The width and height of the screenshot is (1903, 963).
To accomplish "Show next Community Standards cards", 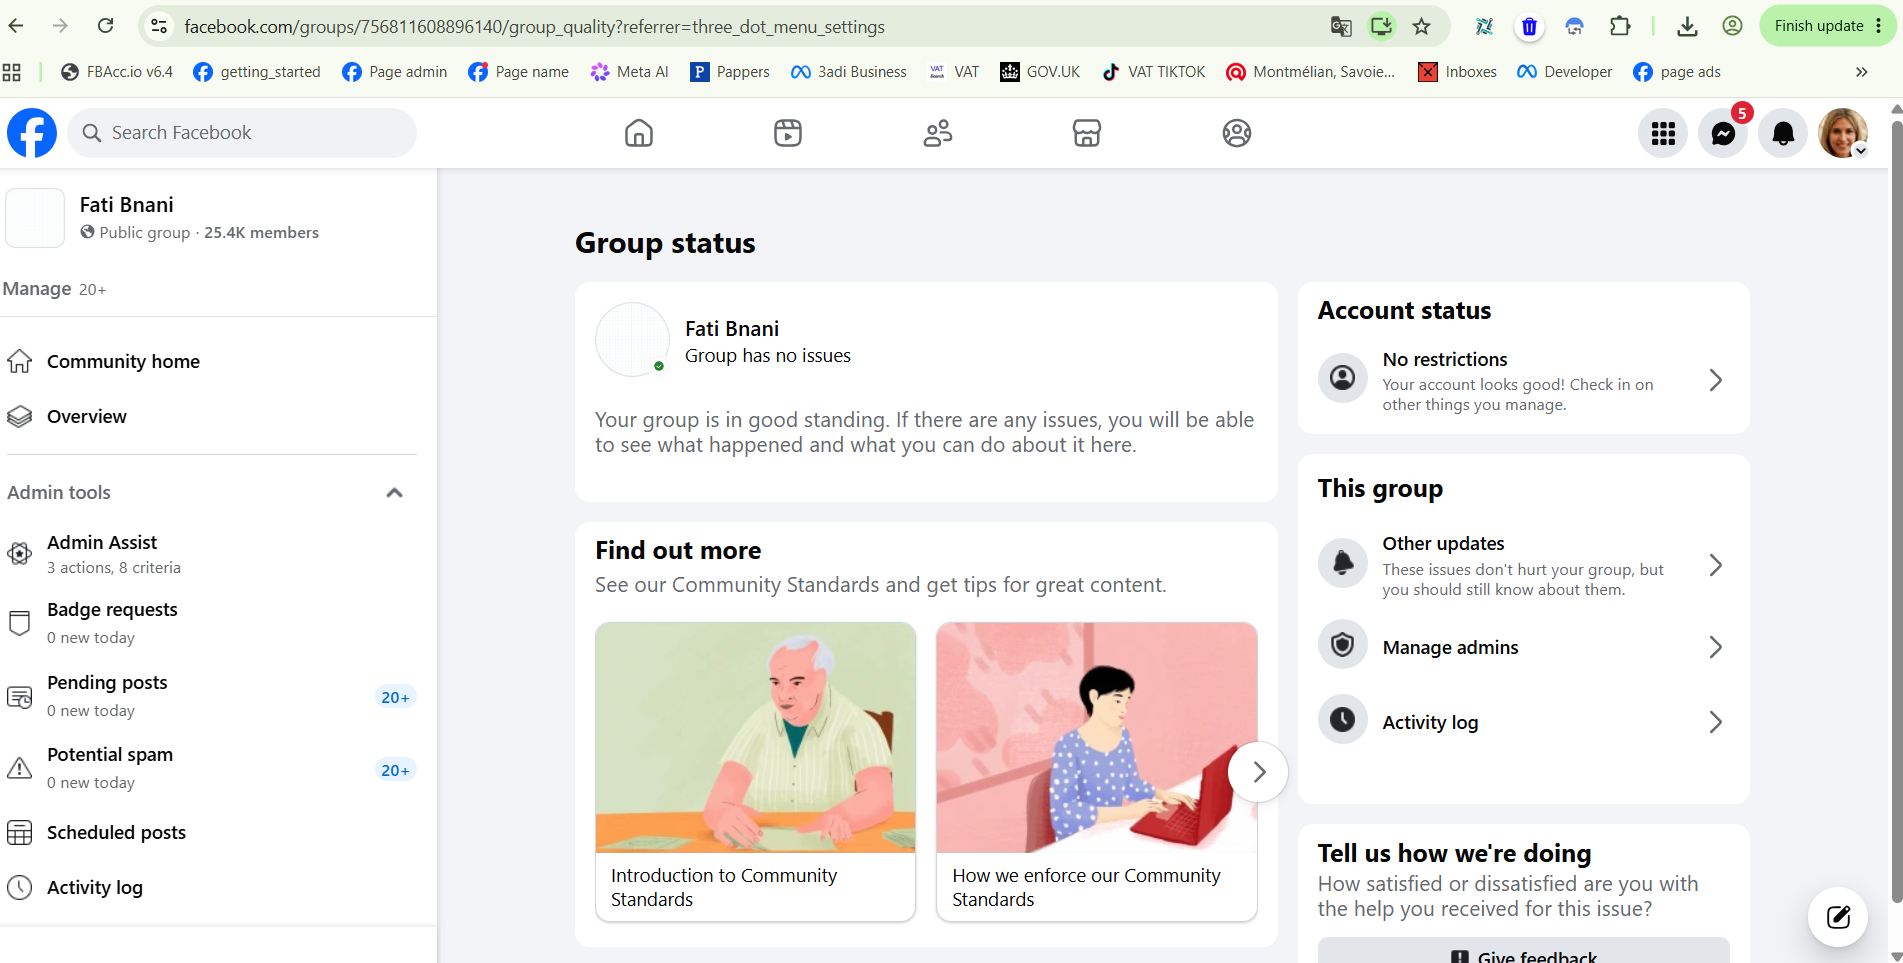I will (x=1258, y=771).
